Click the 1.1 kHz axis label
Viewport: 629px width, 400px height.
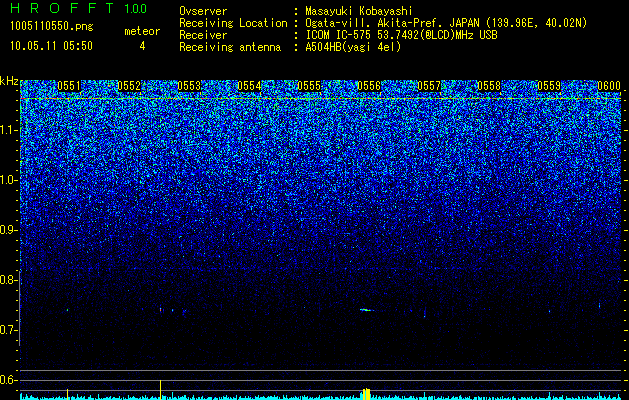click(8, 130)
